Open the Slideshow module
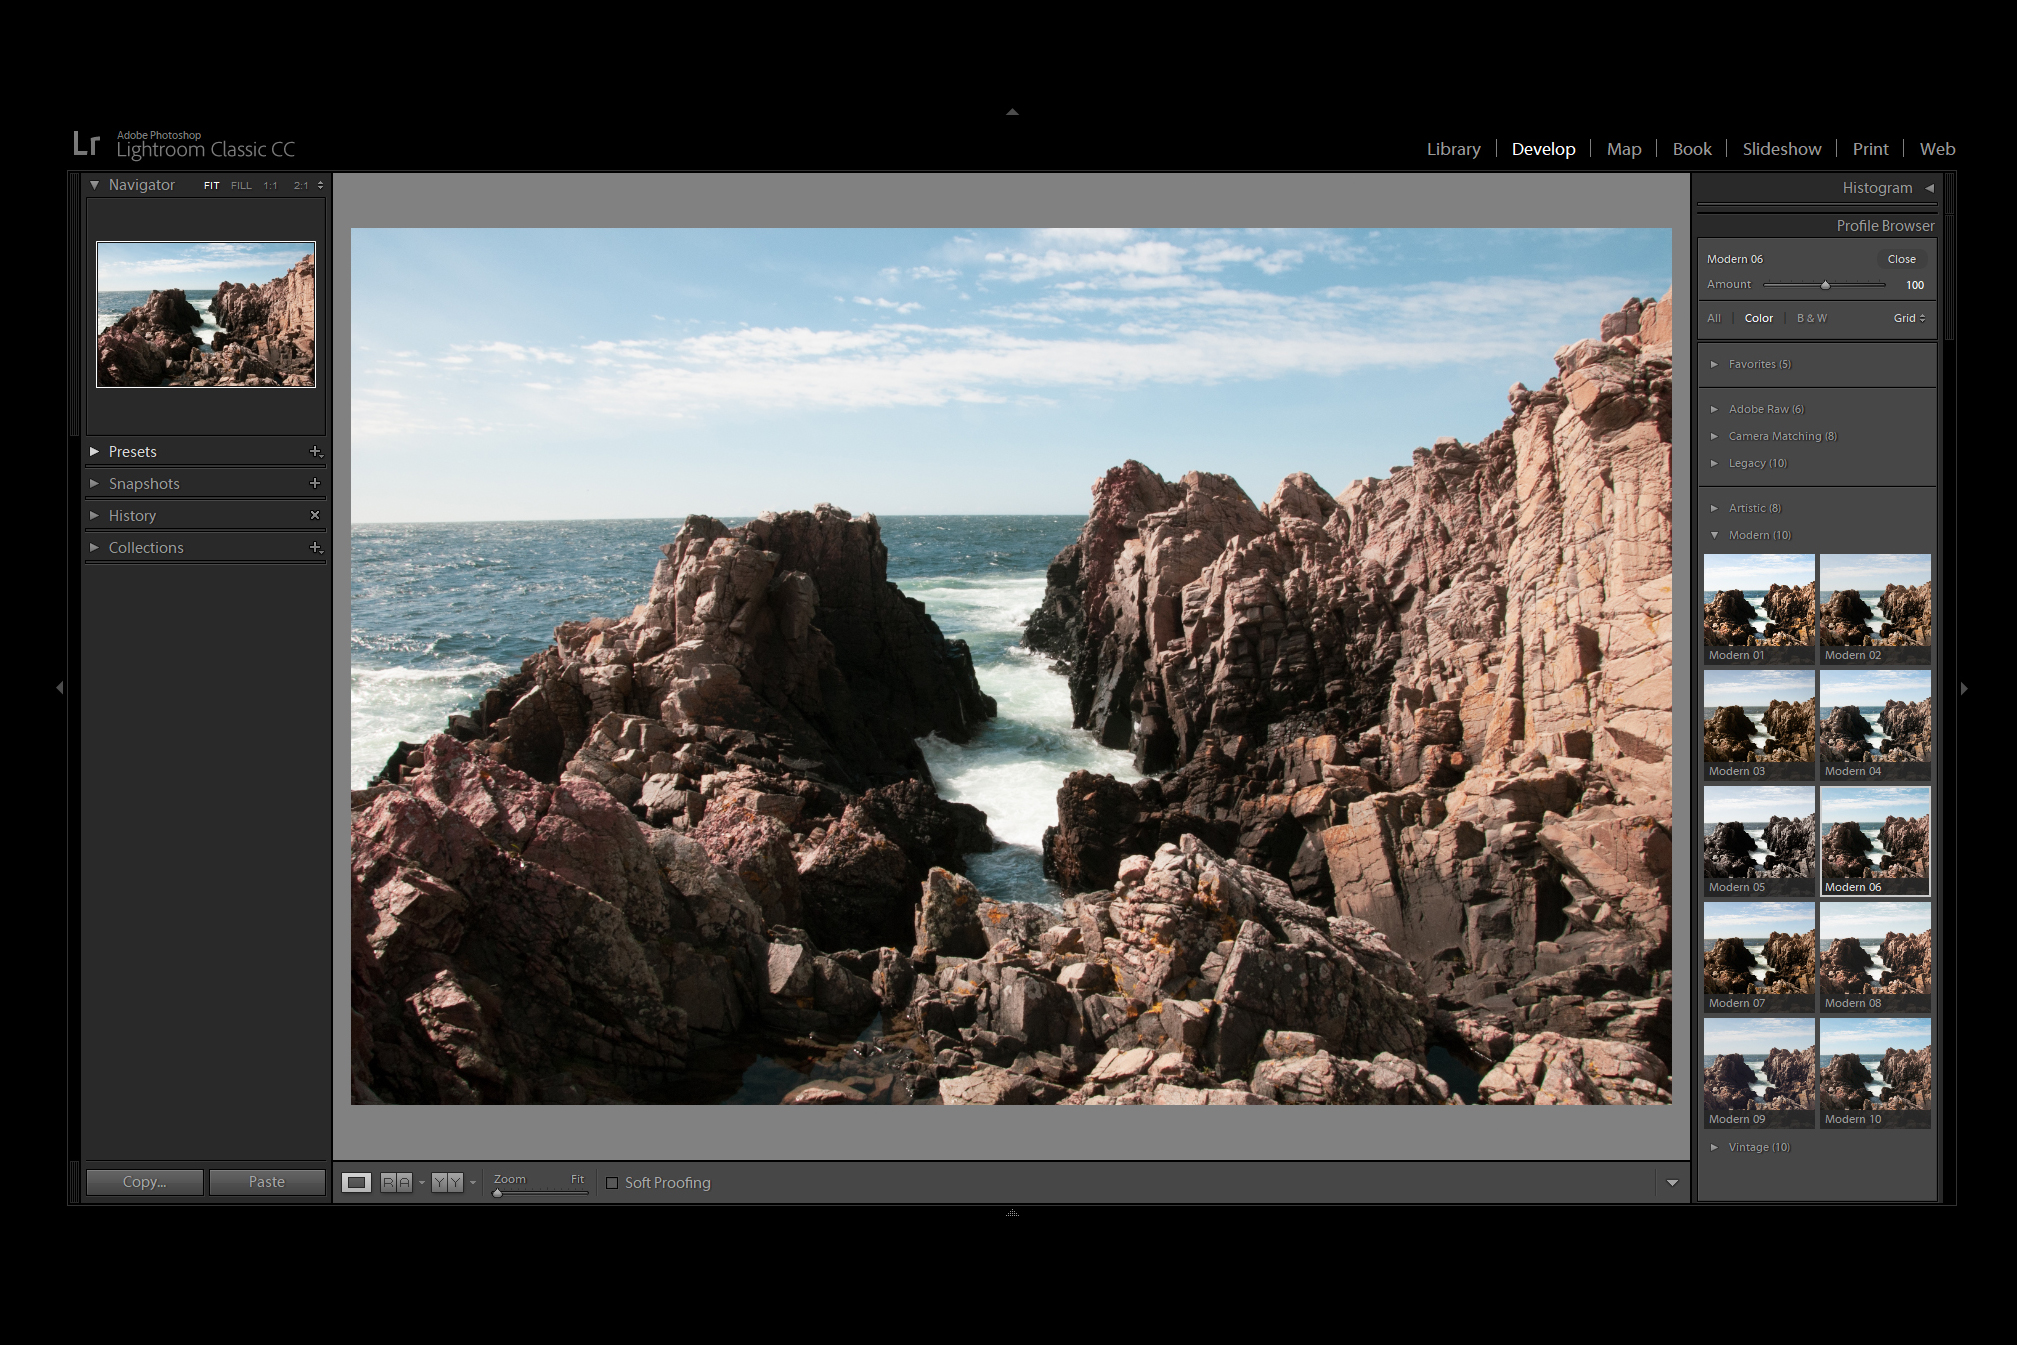The height and width of the screenshot is (1345, 2017). click(1781, 148)
